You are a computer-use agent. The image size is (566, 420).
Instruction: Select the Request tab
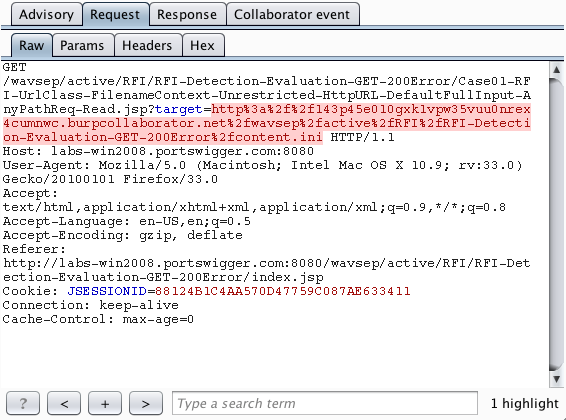[115, 14]
